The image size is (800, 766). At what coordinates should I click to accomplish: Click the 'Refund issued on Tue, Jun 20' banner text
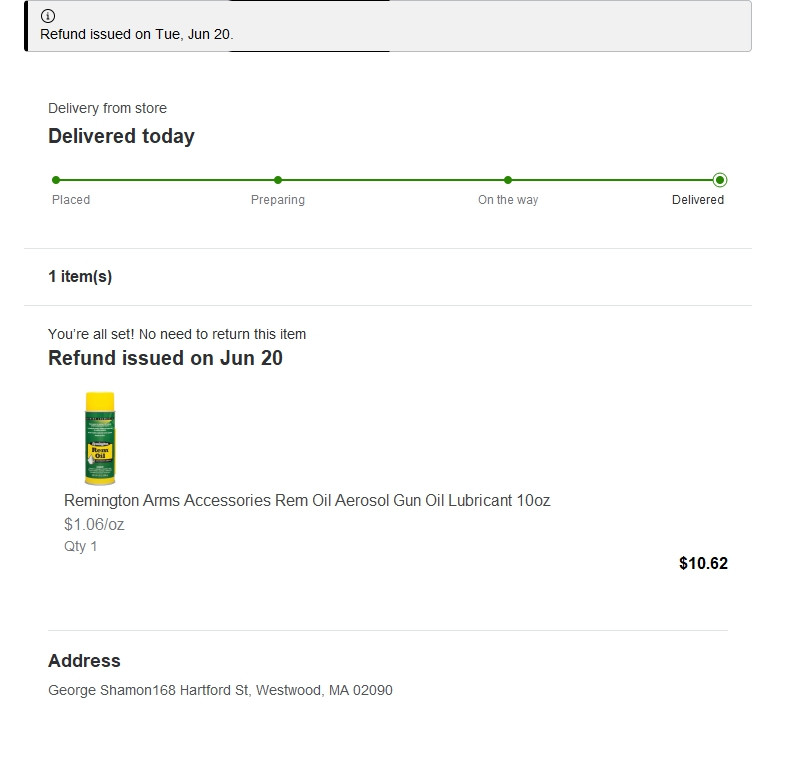coord(136,34)
